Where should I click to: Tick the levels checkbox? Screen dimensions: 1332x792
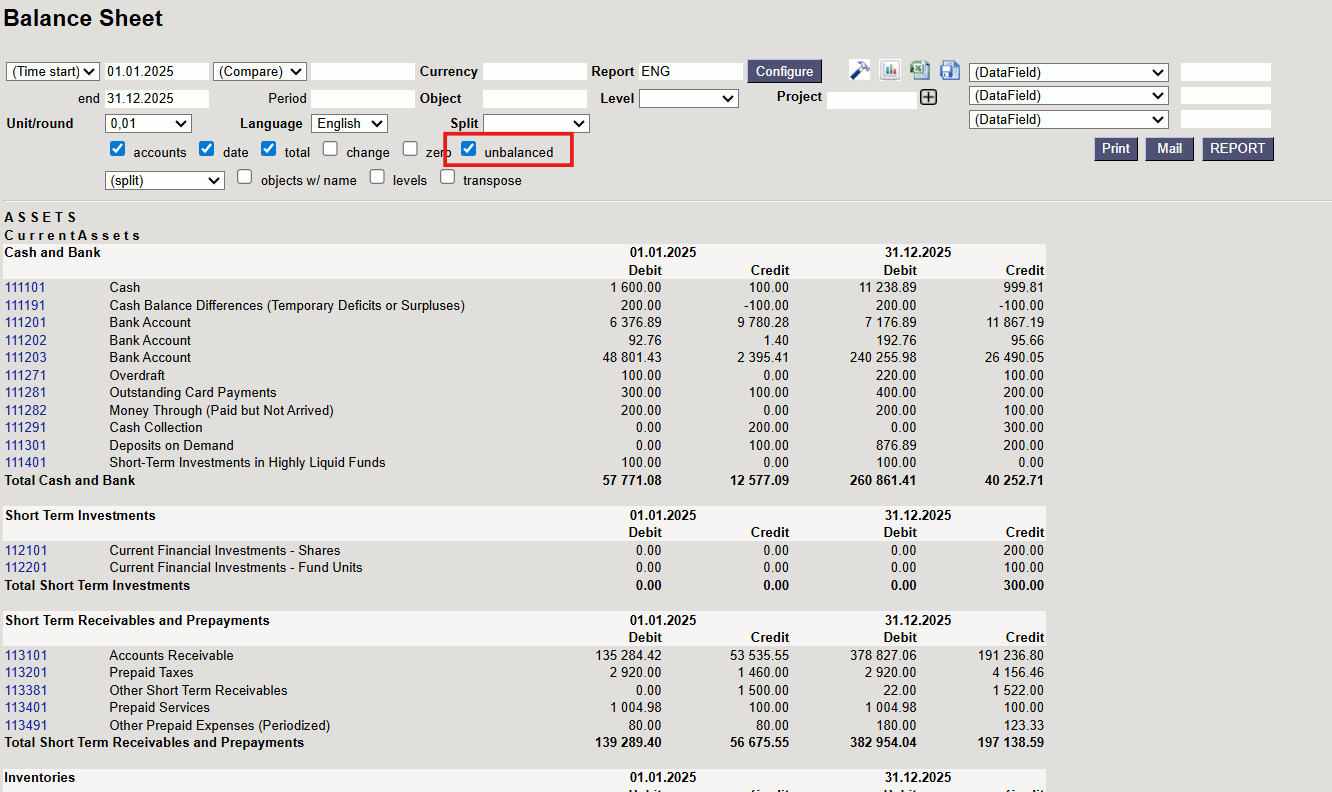[377, 177]
